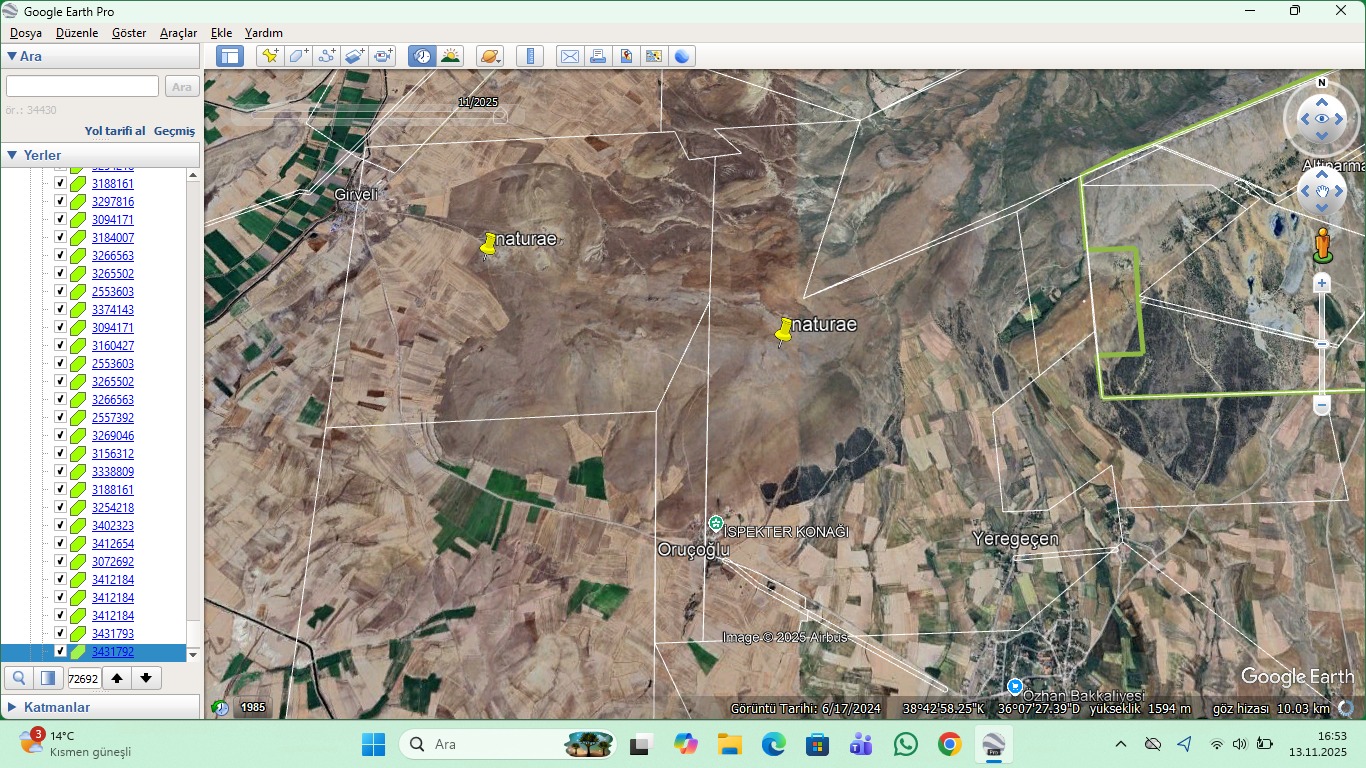Collapse the Yerler places panel
The image size is (1366, 768).
tap(12, 155)
